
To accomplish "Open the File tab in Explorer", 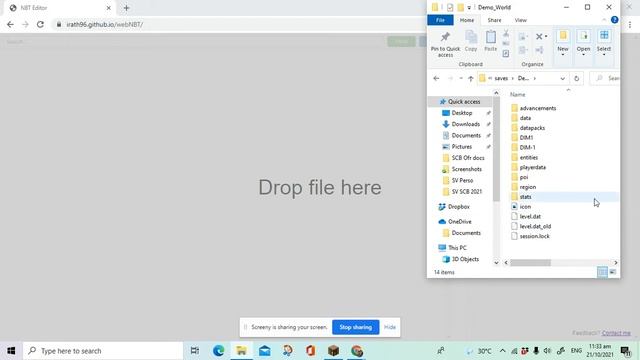I will pos(440,20).
